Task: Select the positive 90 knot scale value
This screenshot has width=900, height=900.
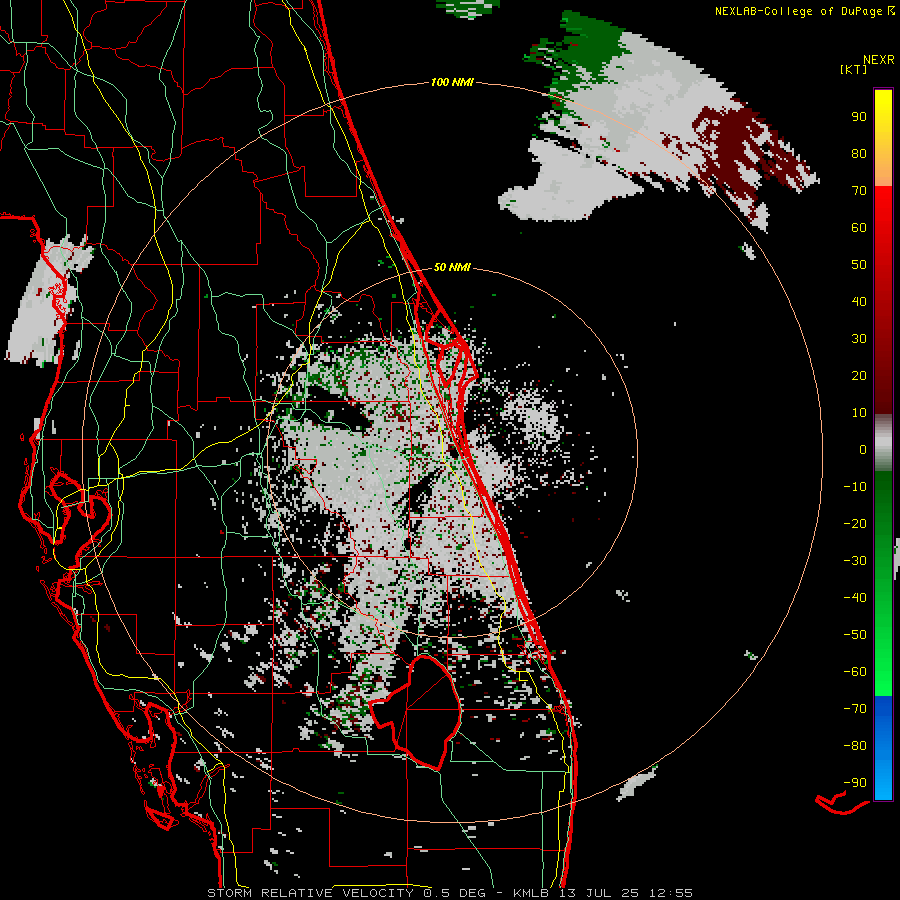Action: (x=859, y=117)
